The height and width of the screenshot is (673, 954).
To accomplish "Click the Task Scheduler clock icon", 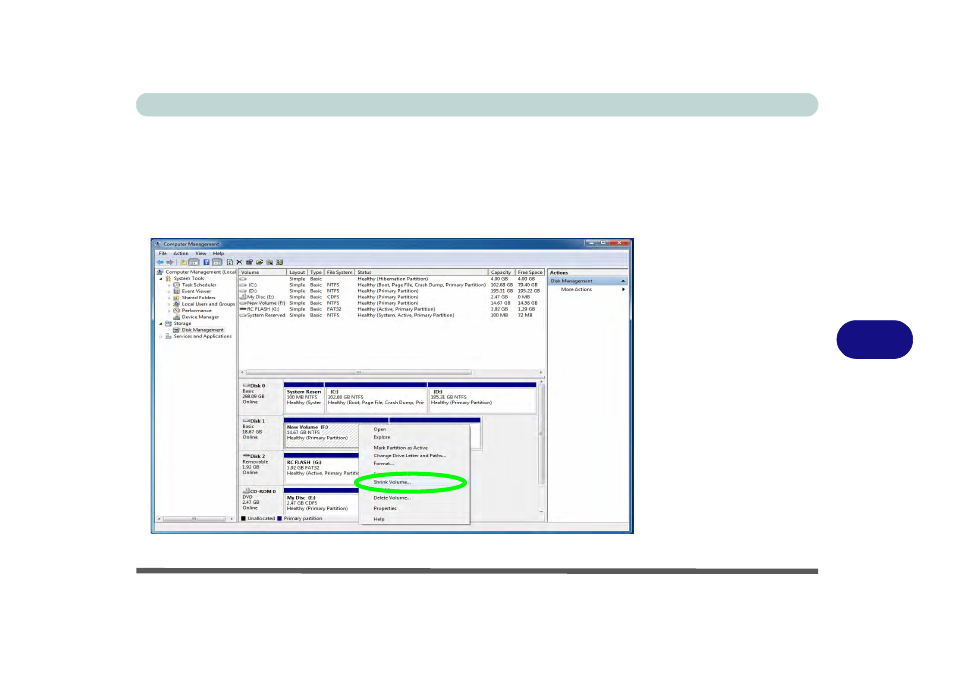I will point(176,285).
